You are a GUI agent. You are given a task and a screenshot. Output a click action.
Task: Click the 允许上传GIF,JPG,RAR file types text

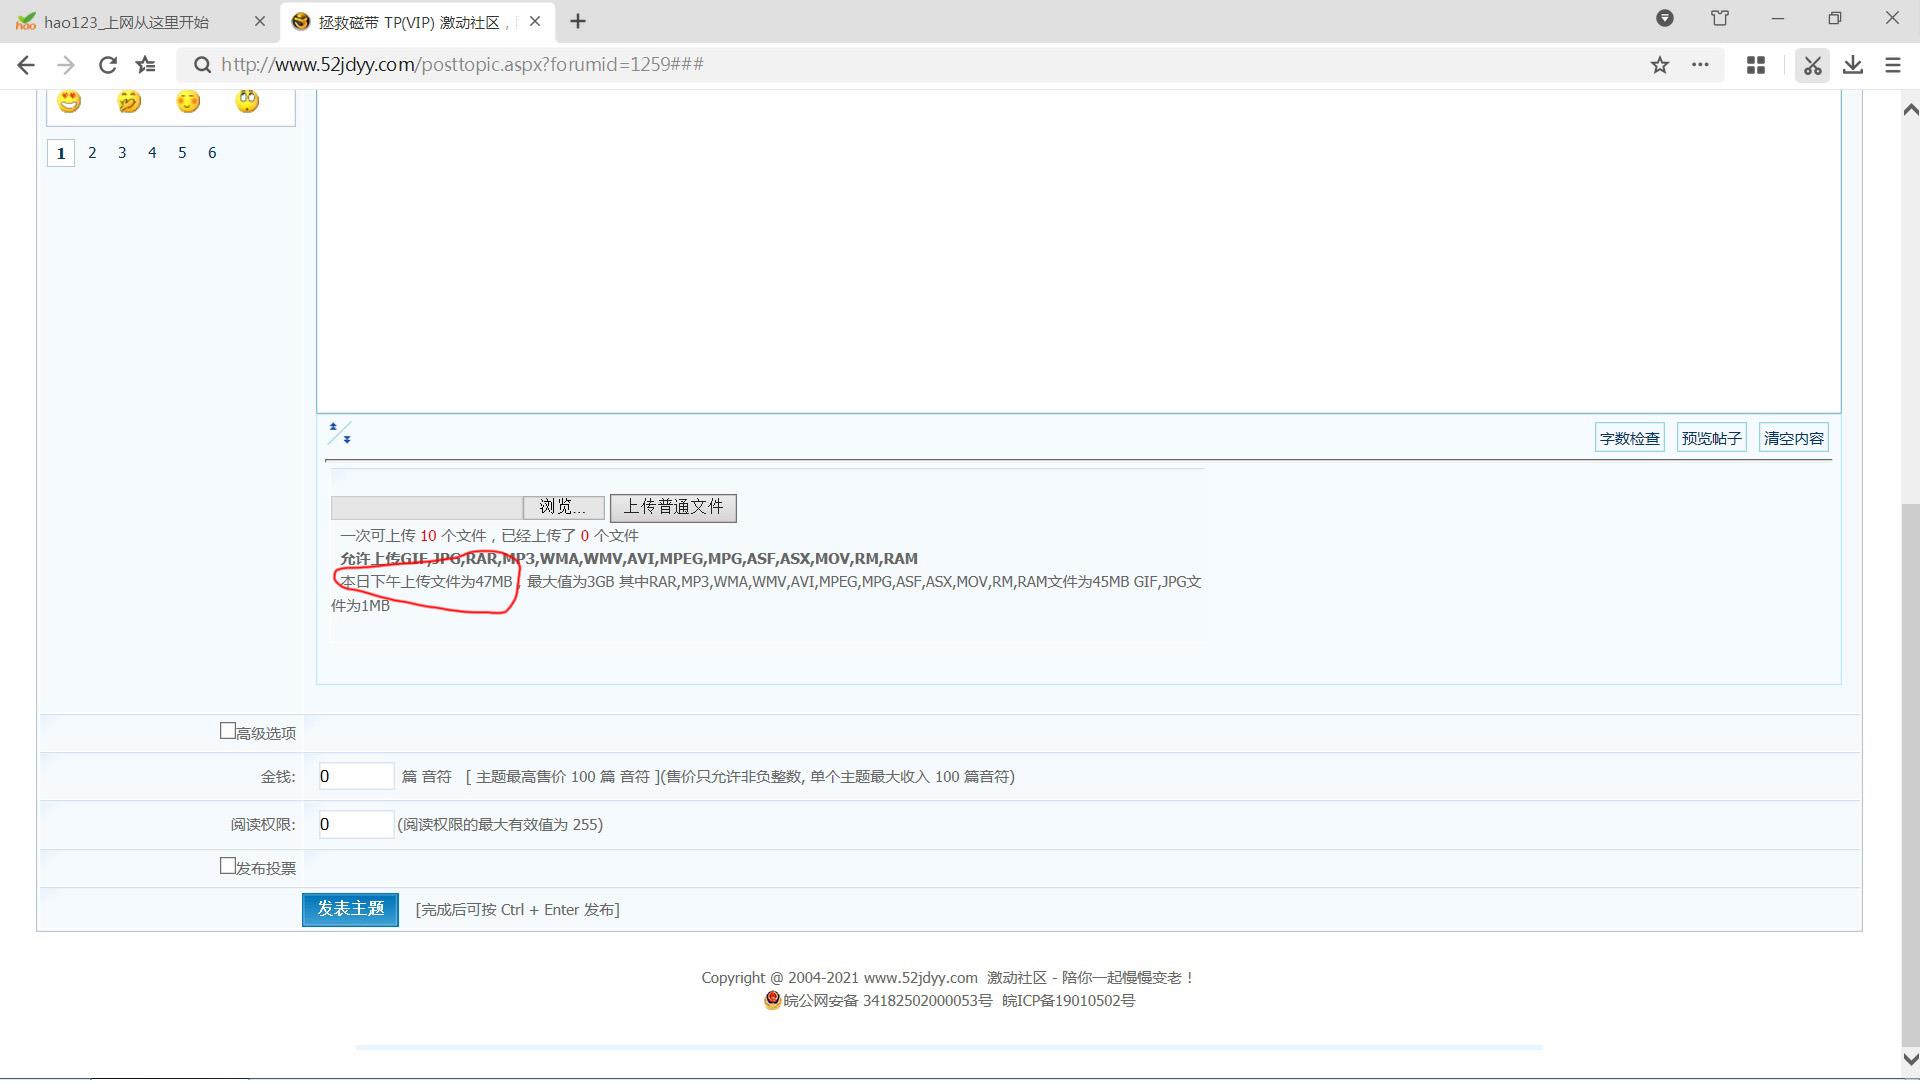(629, 560)
